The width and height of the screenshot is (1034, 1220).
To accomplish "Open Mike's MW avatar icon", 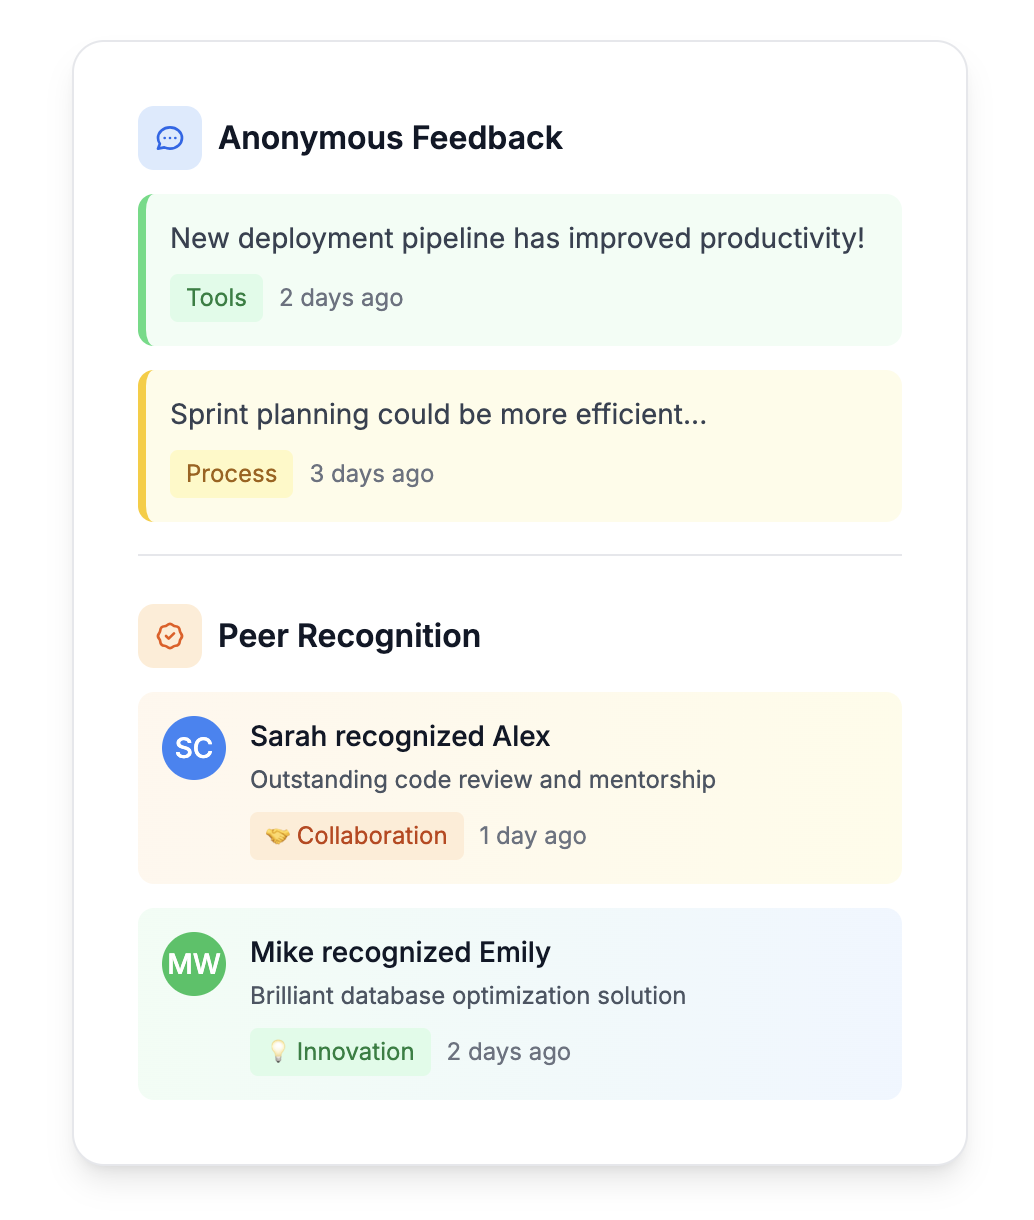I will (x=194, y=964).
